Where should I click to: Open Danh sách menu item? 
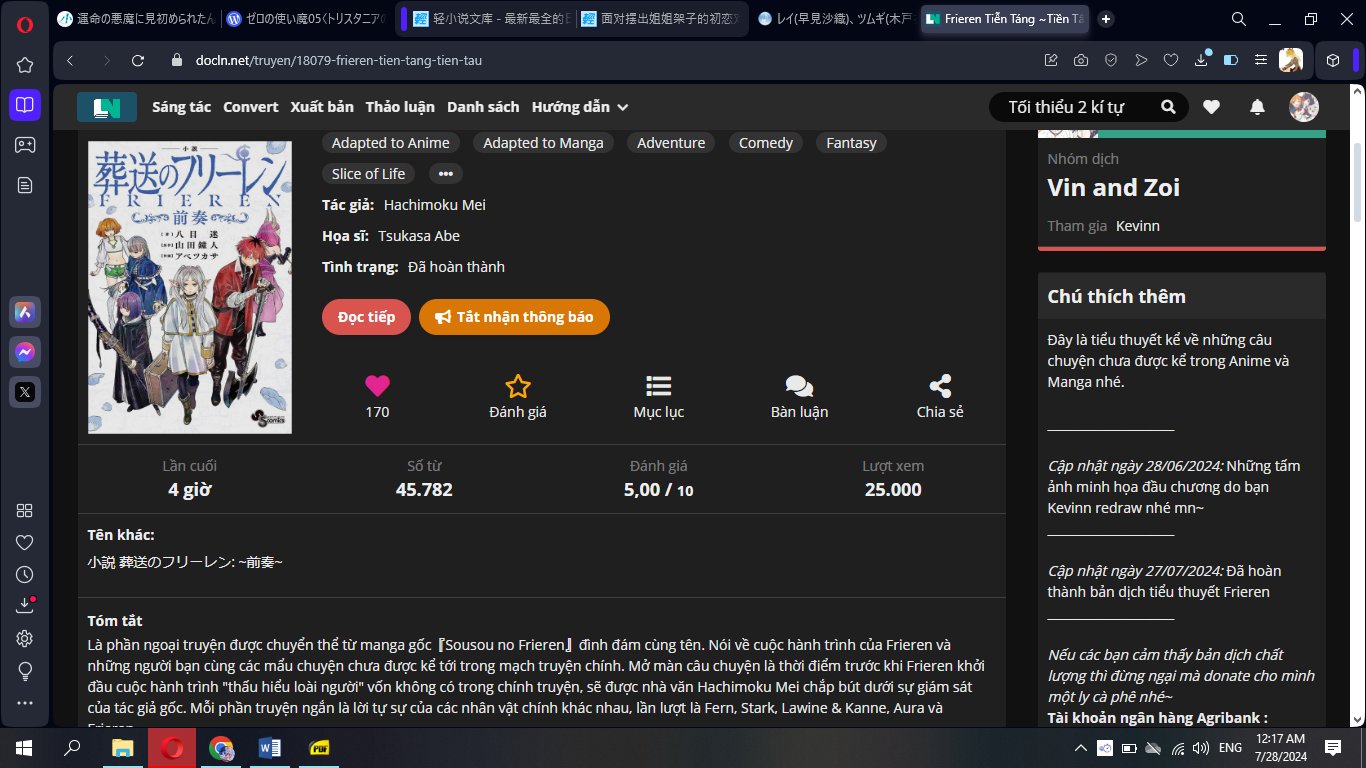483,107
